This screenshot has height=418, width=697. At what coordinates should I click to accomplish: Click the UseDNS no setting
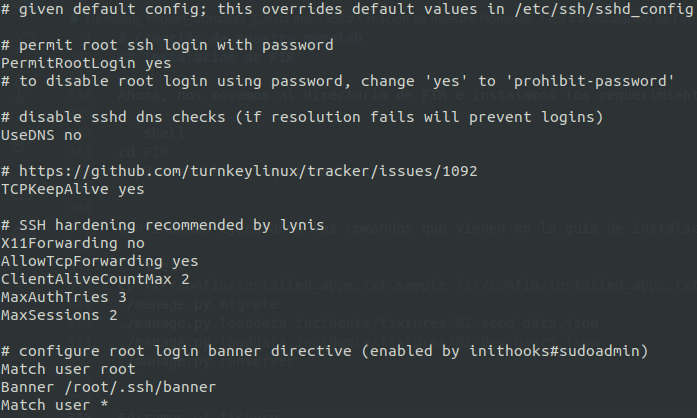[42, 134]
